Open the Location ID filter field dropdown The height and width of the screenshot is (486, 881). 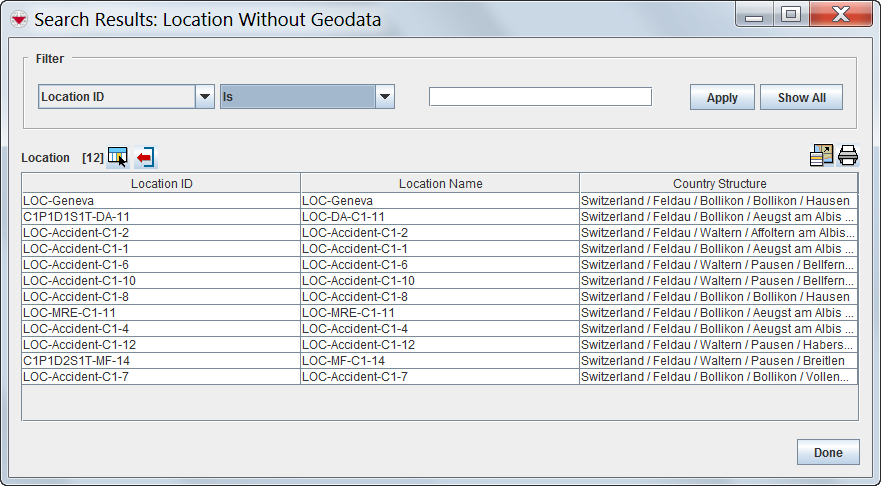(x=205, y=97)
